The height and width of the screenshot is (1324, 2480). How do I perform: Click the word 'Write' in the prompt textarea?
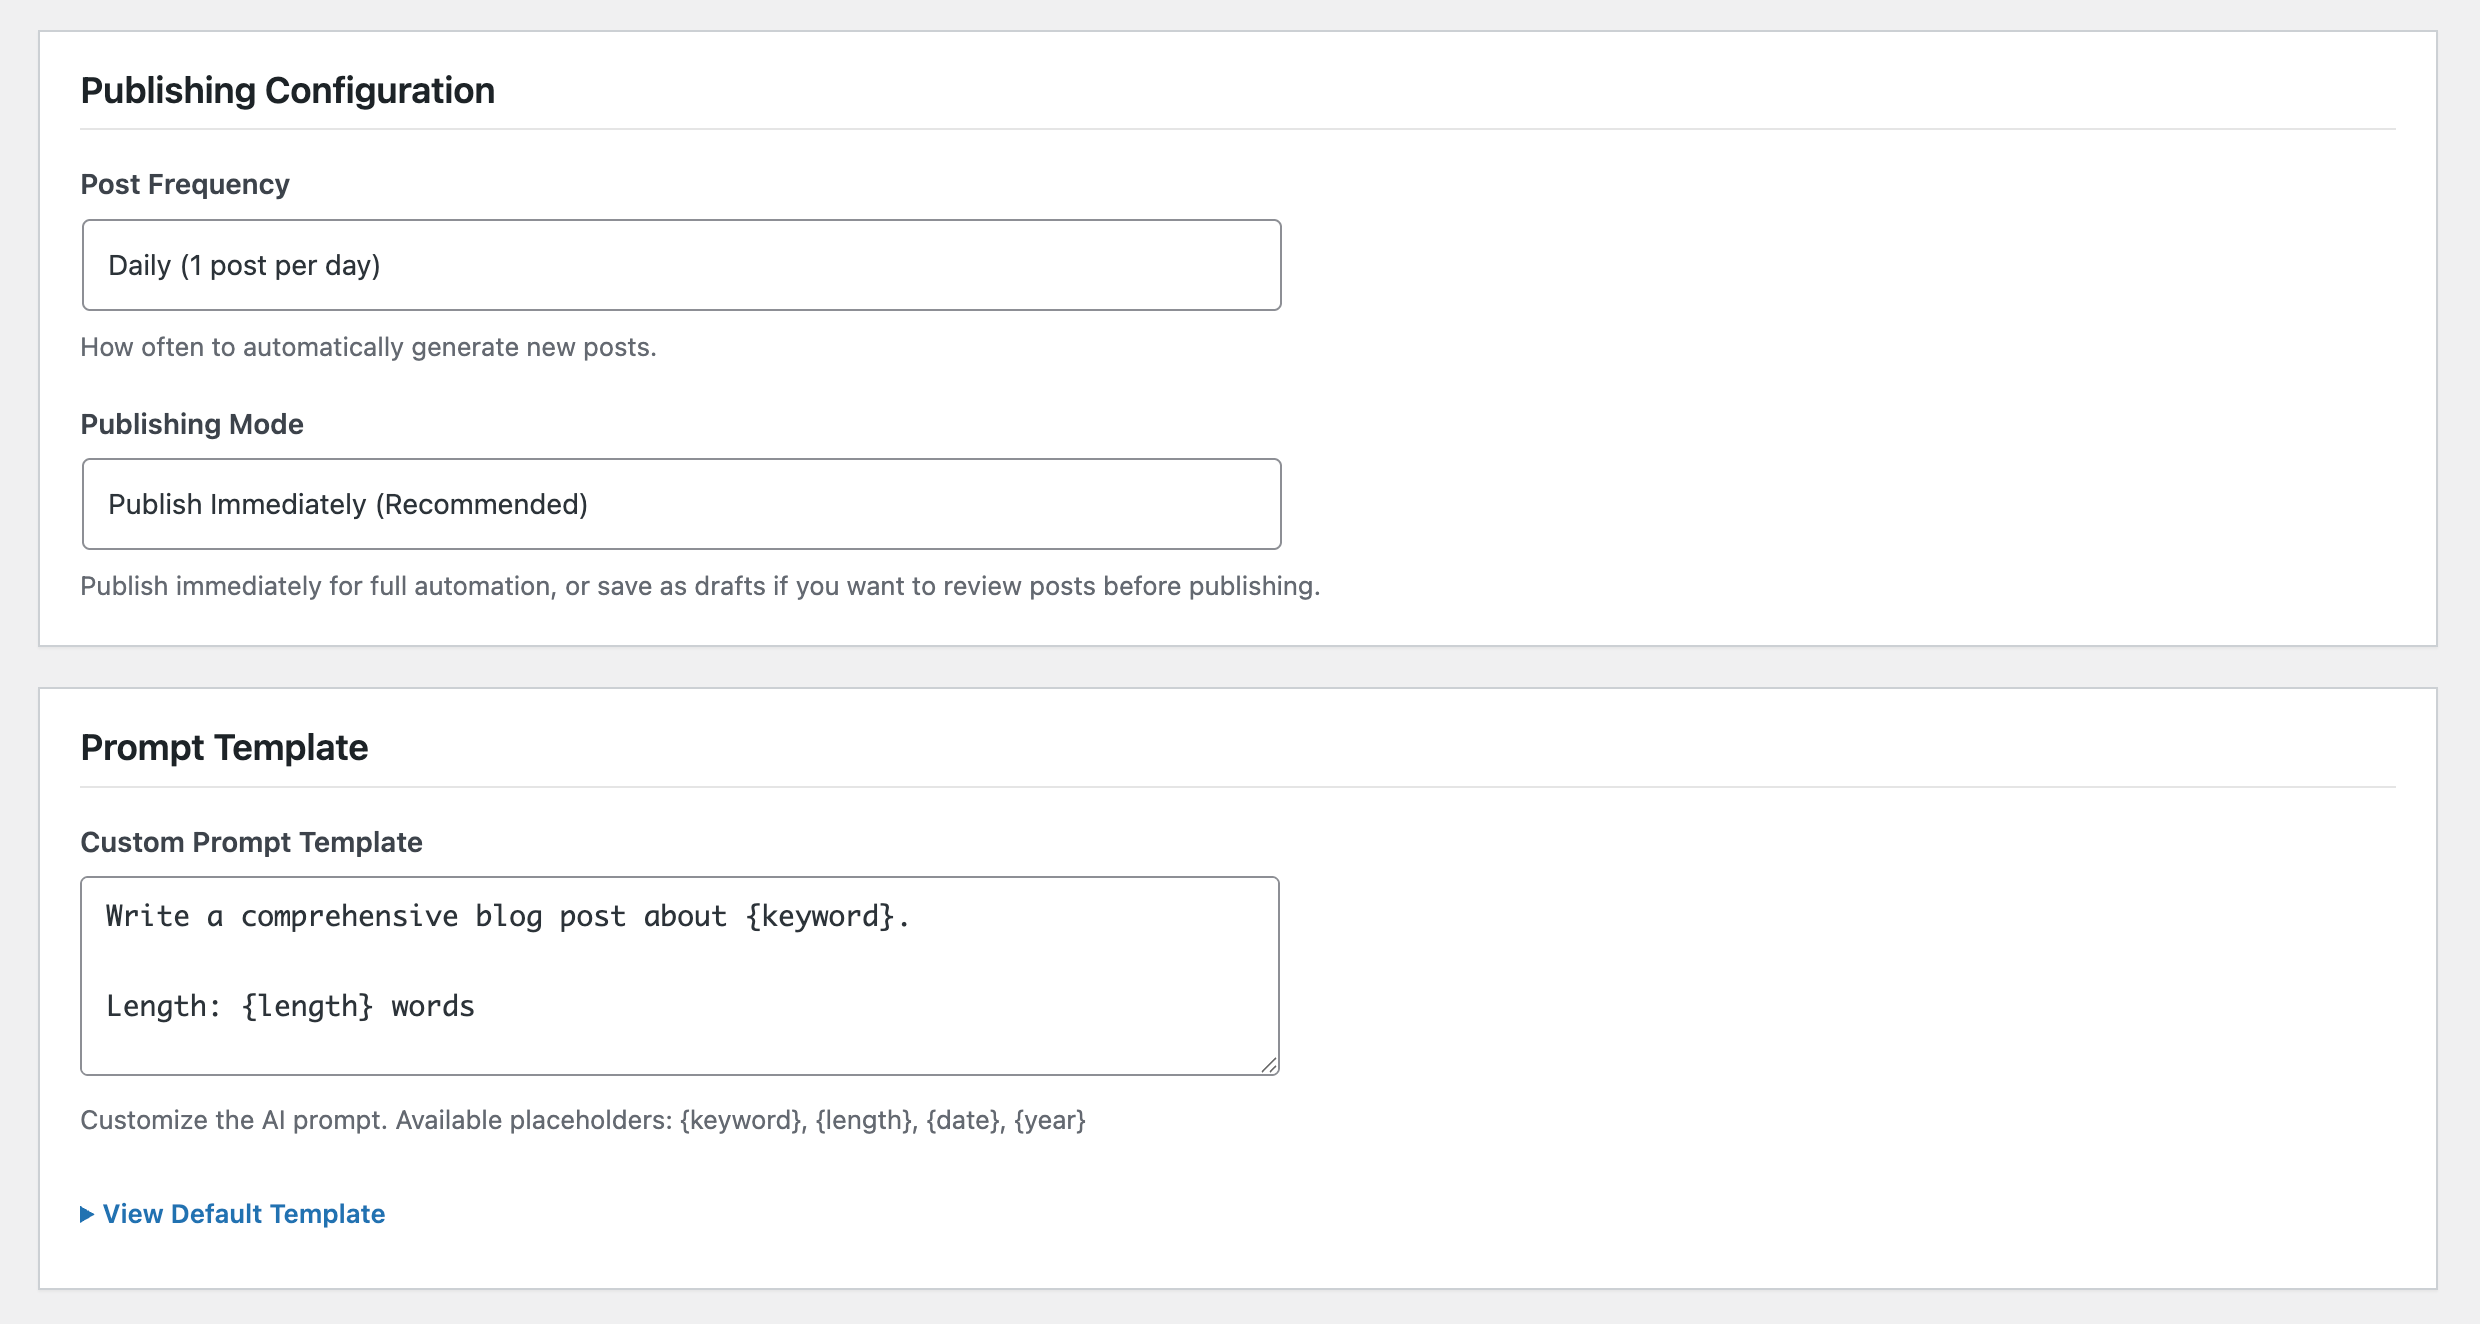tap(147, 916)
